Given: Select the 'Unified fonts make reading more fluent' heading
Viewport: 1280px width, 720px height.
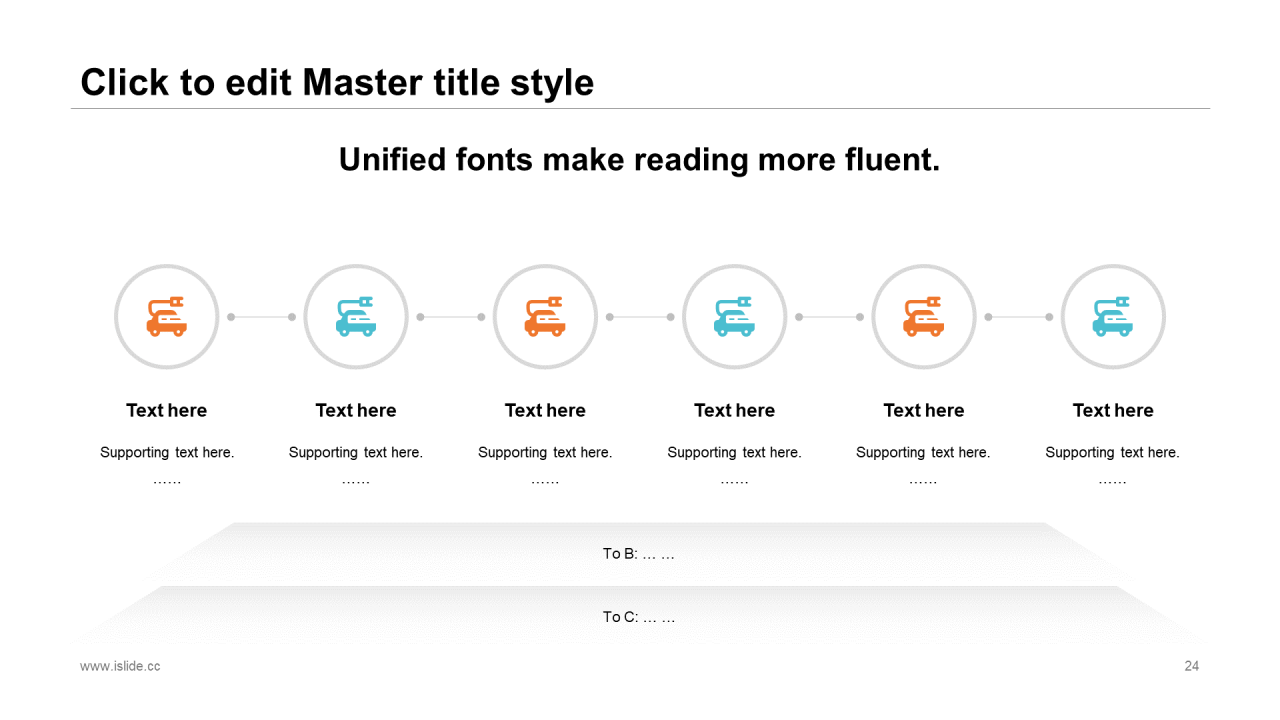Looking at the screenshot, I should coord(639,160).
